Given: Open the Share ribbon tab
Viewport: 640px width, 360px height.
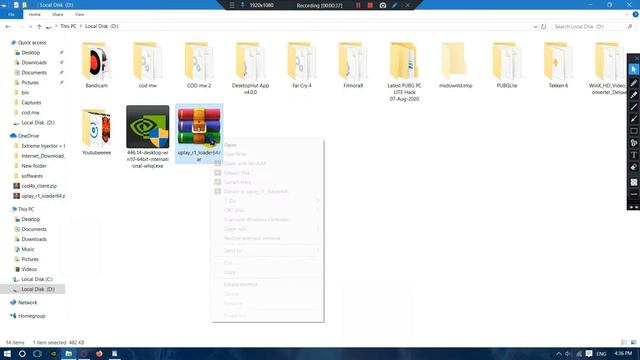Looking at the screenshot, I should pos(58,14).
